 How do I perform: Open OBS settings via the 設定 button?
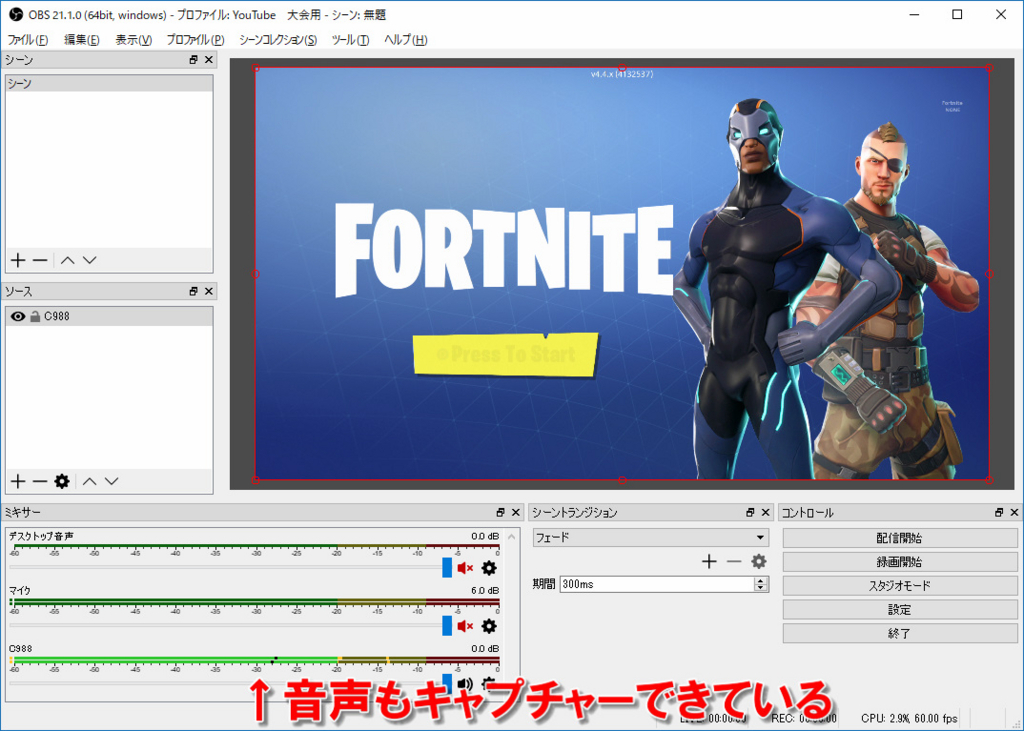(898, 609)
